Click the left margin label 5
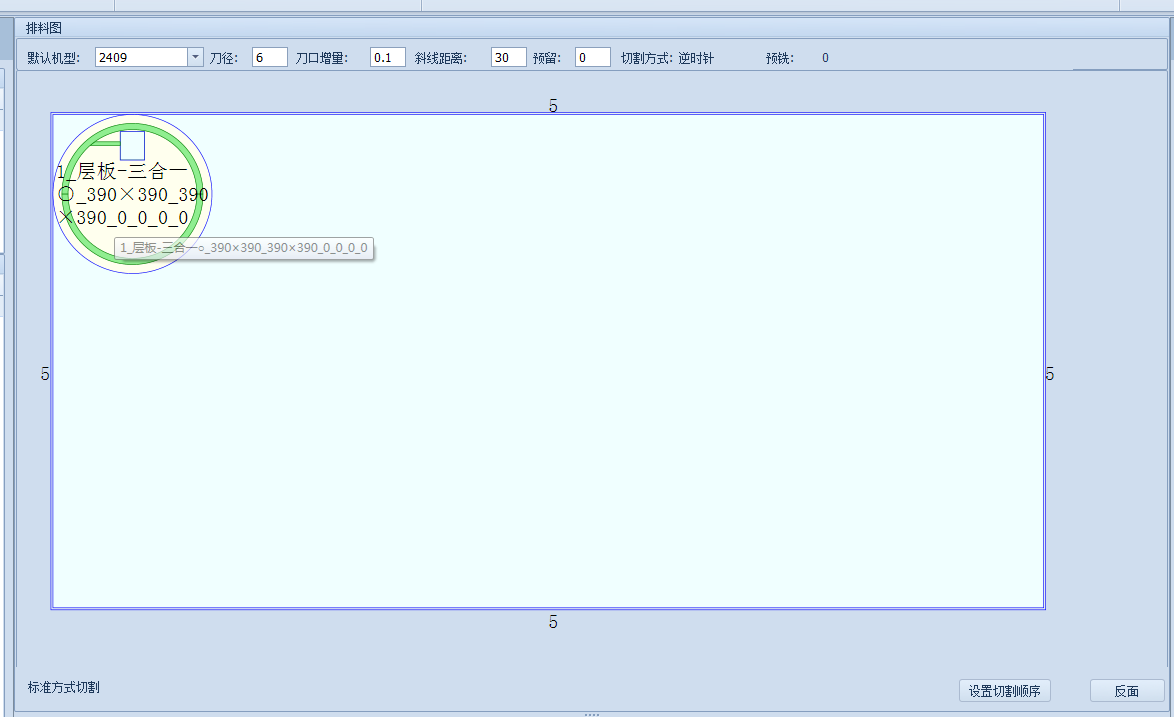Viewport: 1174px width, 717px height. click(45, 374)
